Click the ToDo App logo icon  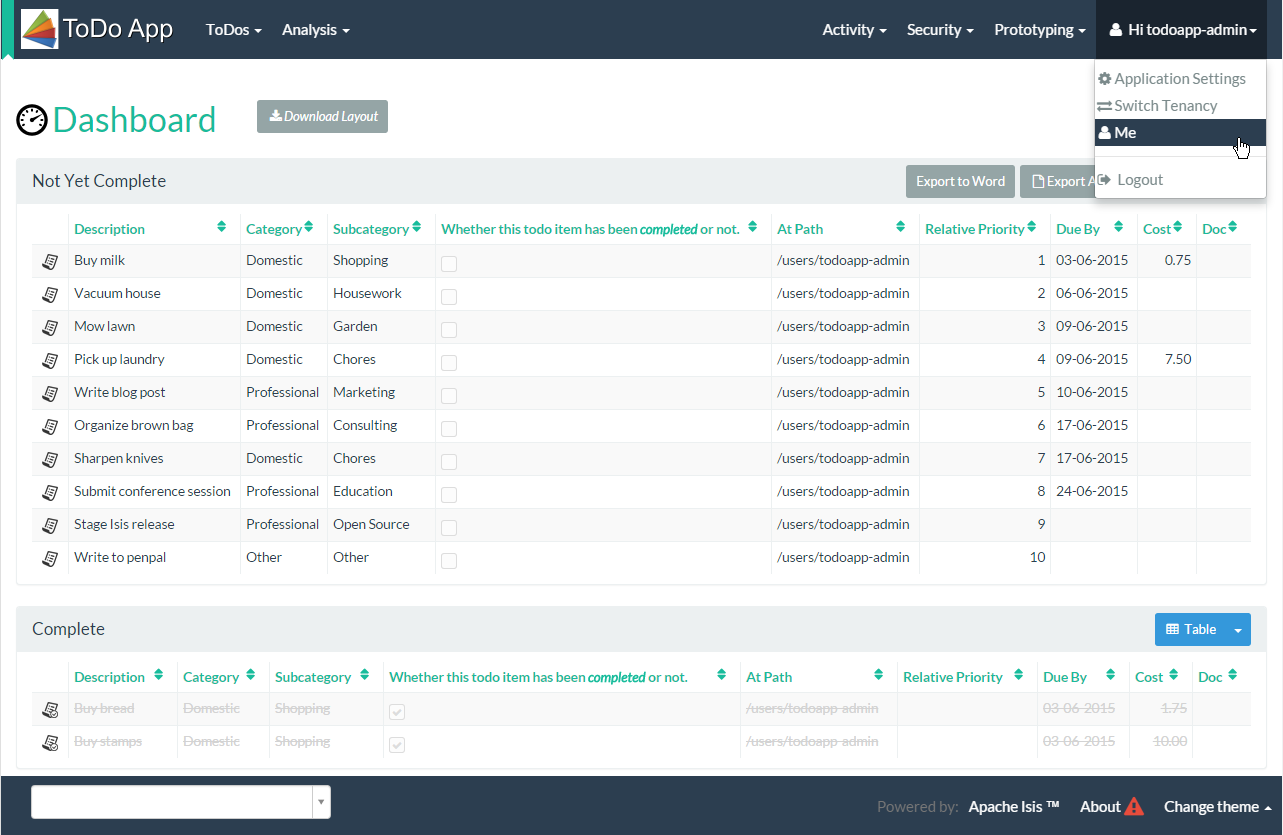40,29
